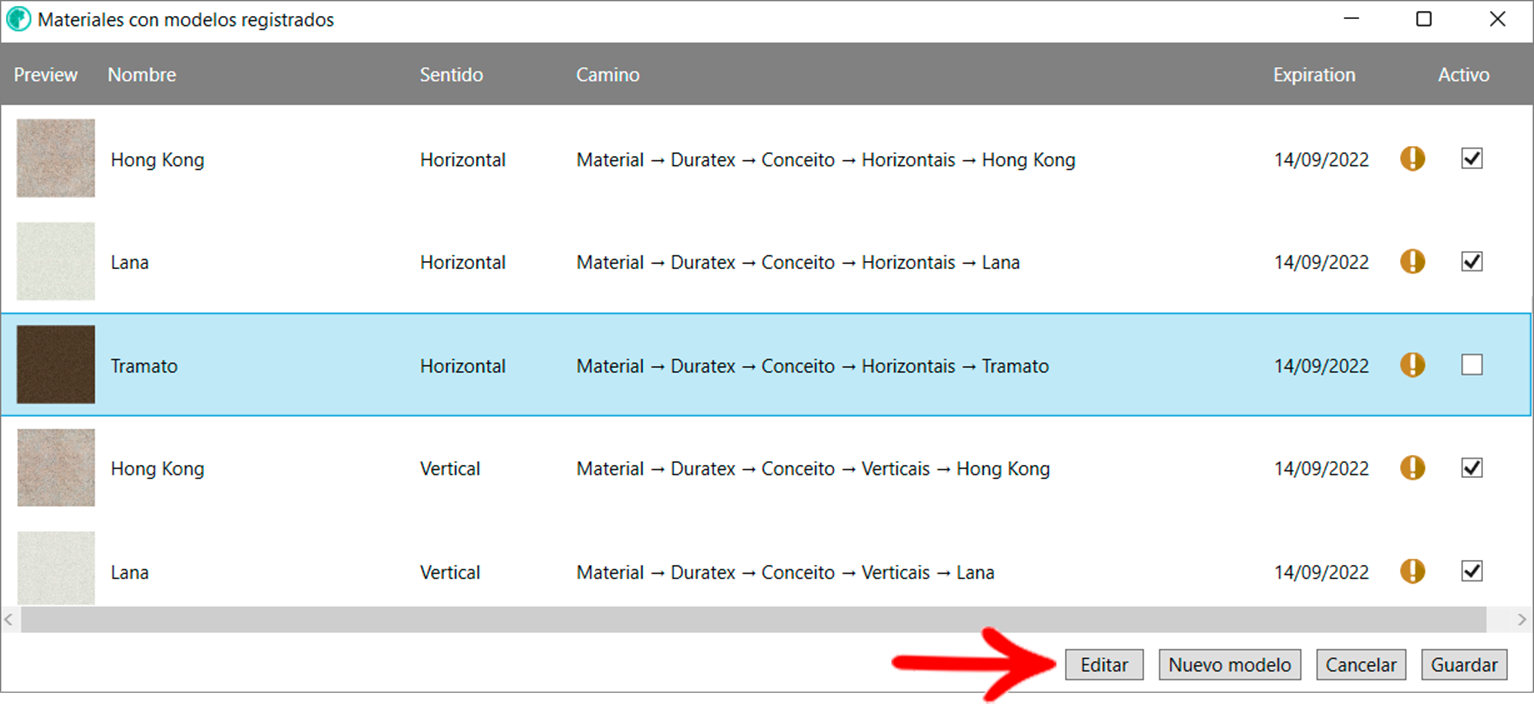This screenshot has height=704, width=1534.
Task: Click the warning icon on Hong Kong Horizontal row
Action: [x=1412, y=158]
